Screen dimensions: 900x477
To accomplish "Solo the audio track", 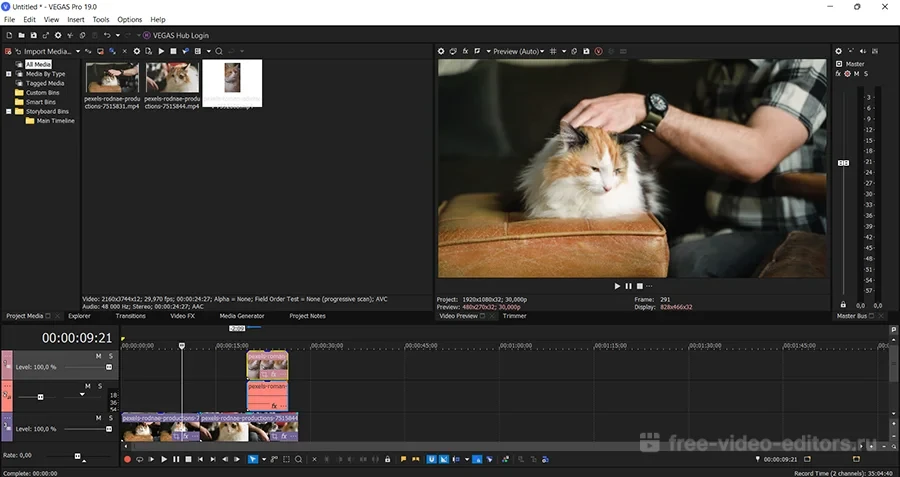I will click(x=99, y=386).
